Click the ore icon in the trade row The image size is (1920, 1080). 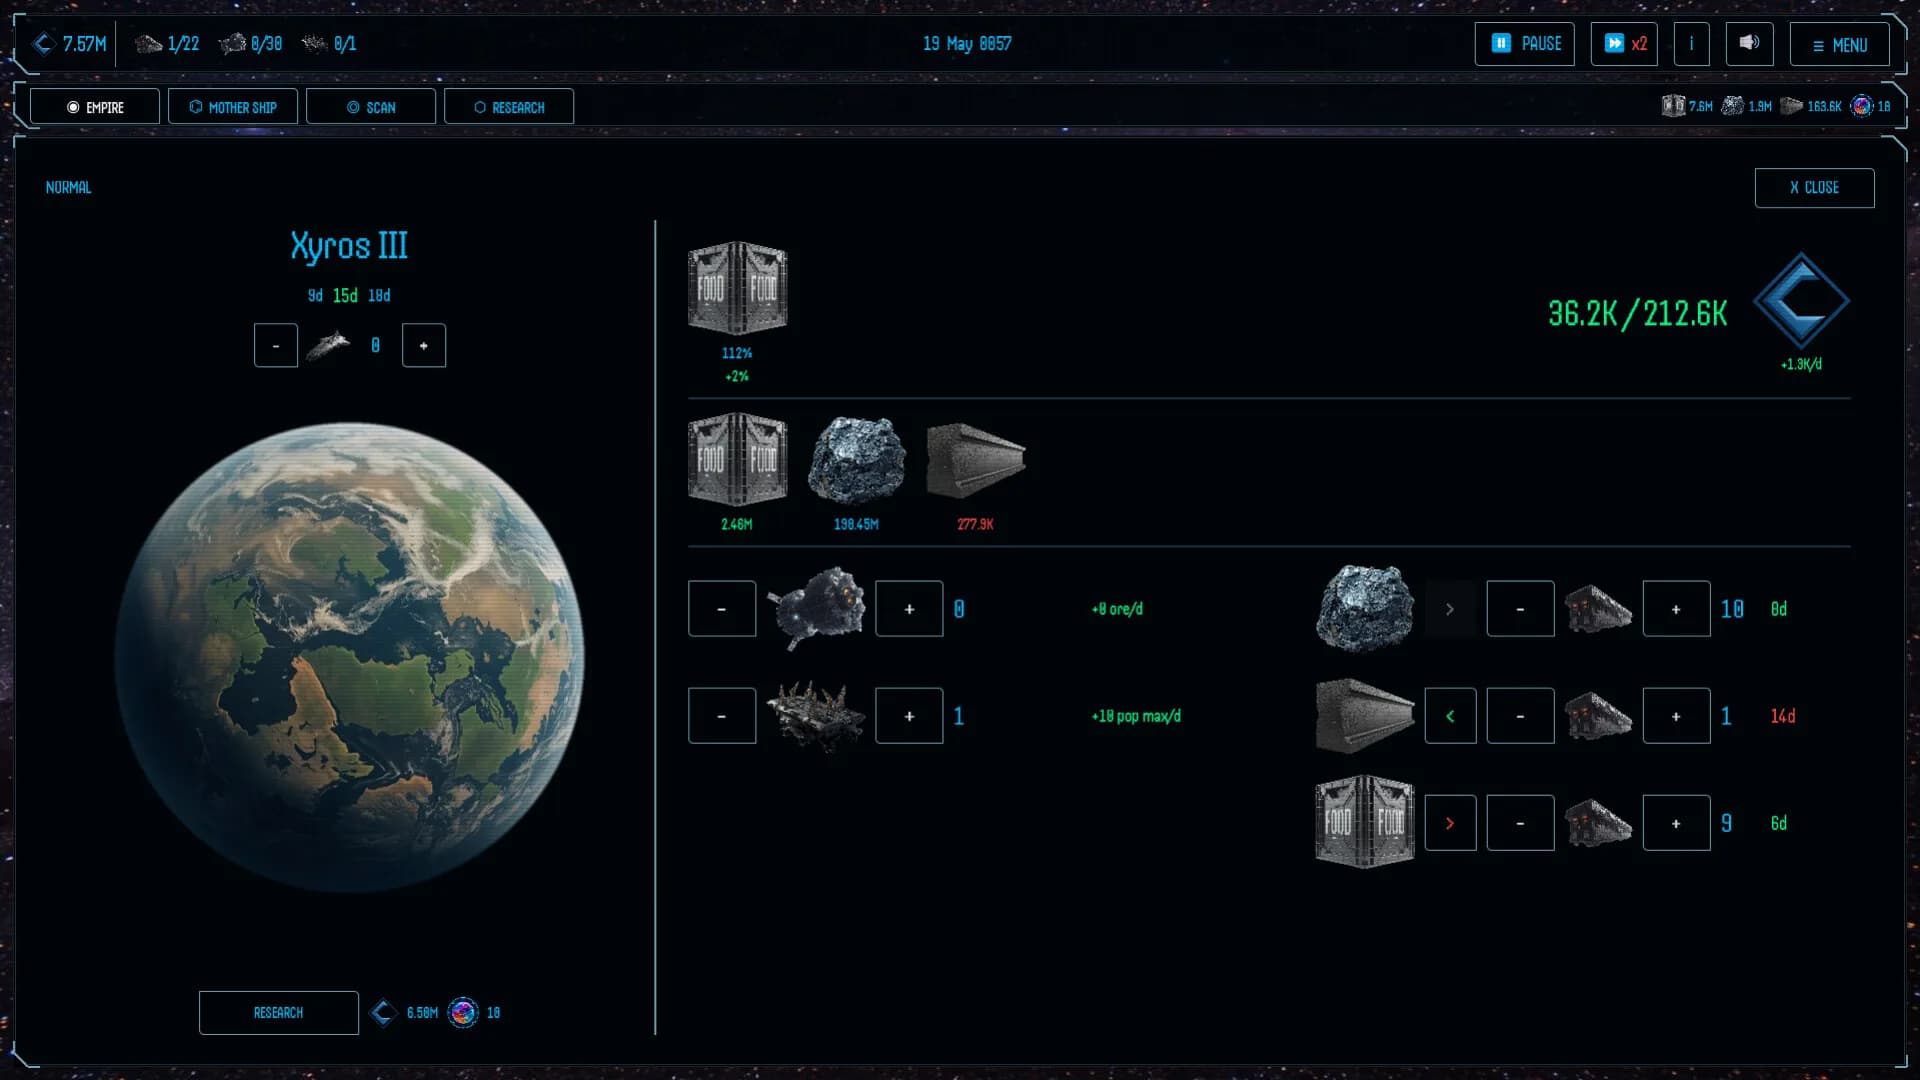1365,608
